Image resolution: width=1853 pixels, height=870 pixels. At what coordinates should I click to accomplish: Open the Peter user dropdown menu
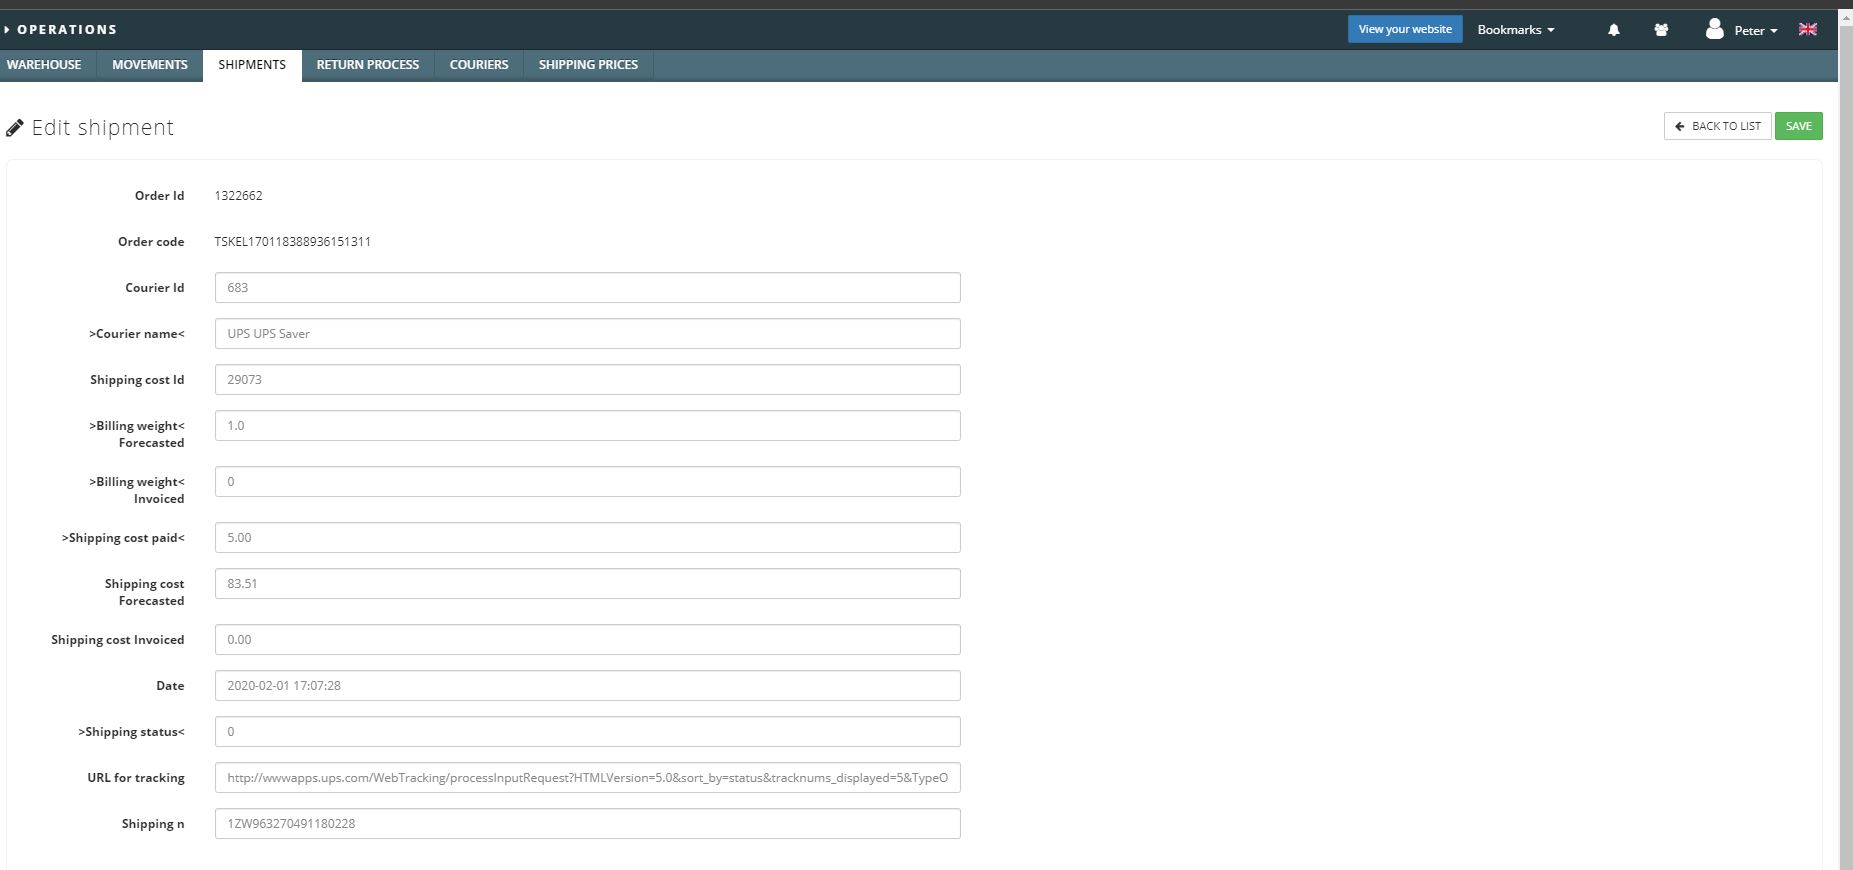tap(1756, 30)
